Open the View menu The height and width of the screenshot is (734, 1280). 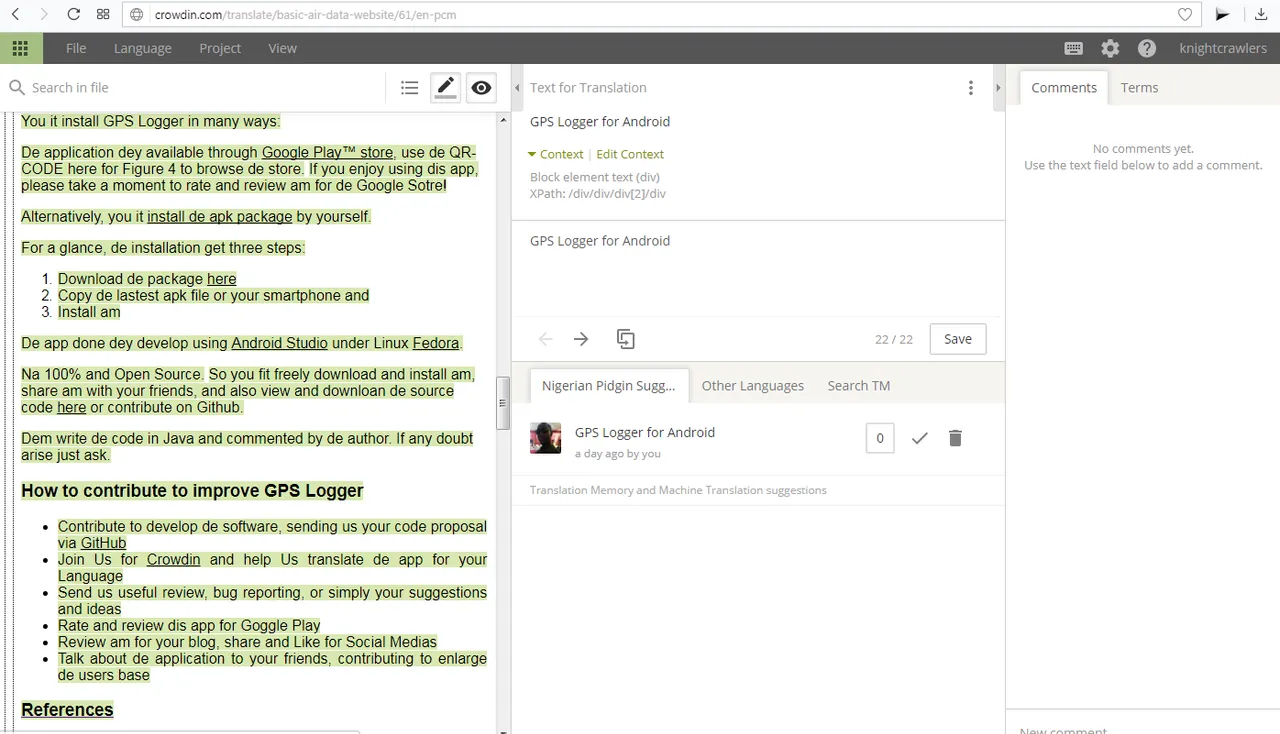[283, 48]
